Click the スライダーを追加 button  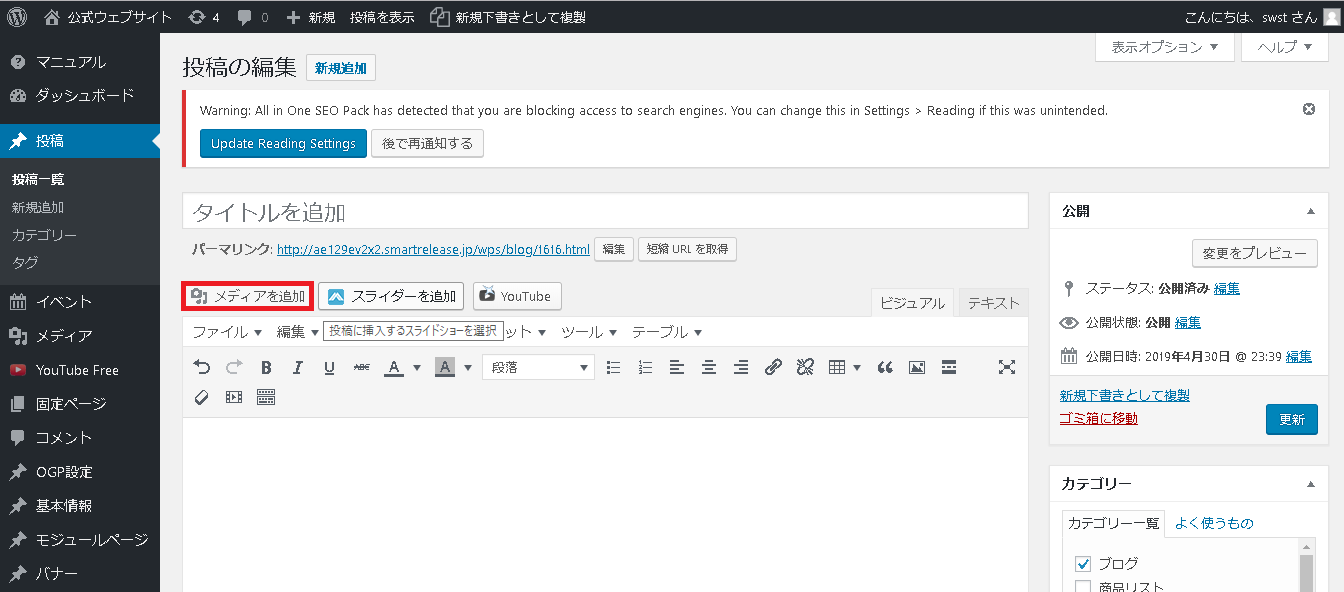tap(391, 296)
